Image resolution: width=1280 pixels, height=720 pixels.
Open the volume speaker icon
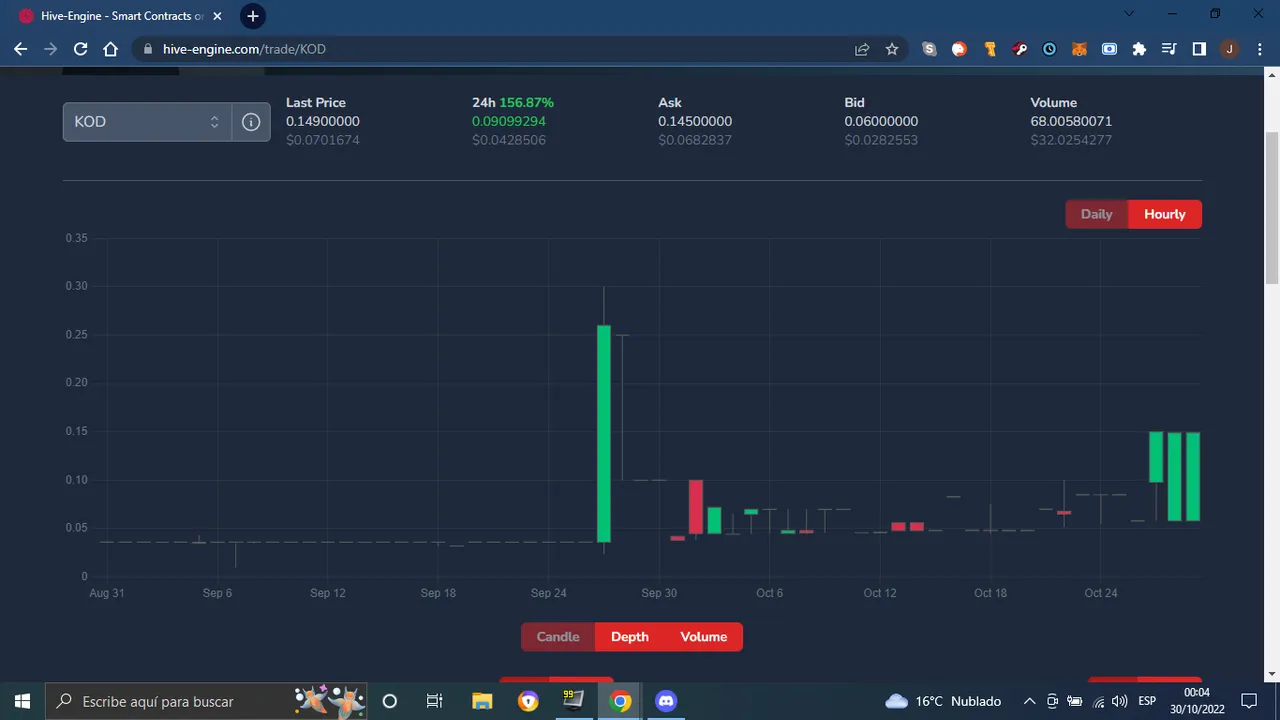tap(1120, 701)
